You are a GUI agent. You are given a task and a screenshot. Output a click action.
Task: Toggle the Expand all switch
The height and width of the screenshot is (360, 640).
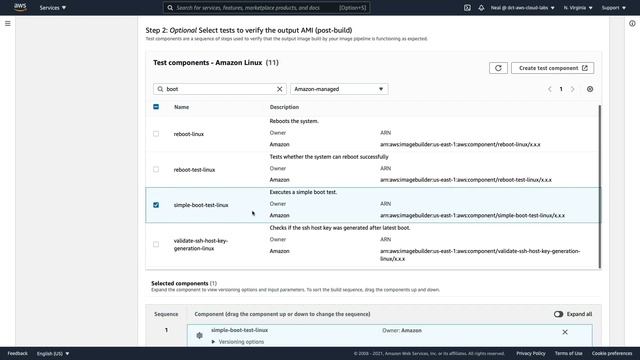558,314
